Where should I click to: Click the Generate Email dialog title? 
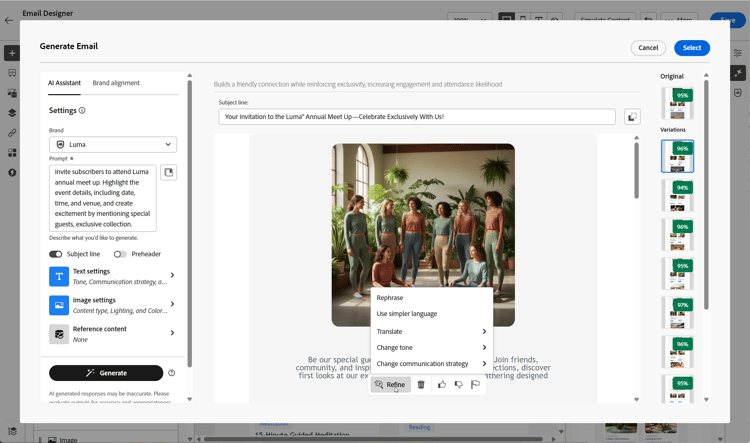pyautogui.click(x=69, y=46)
